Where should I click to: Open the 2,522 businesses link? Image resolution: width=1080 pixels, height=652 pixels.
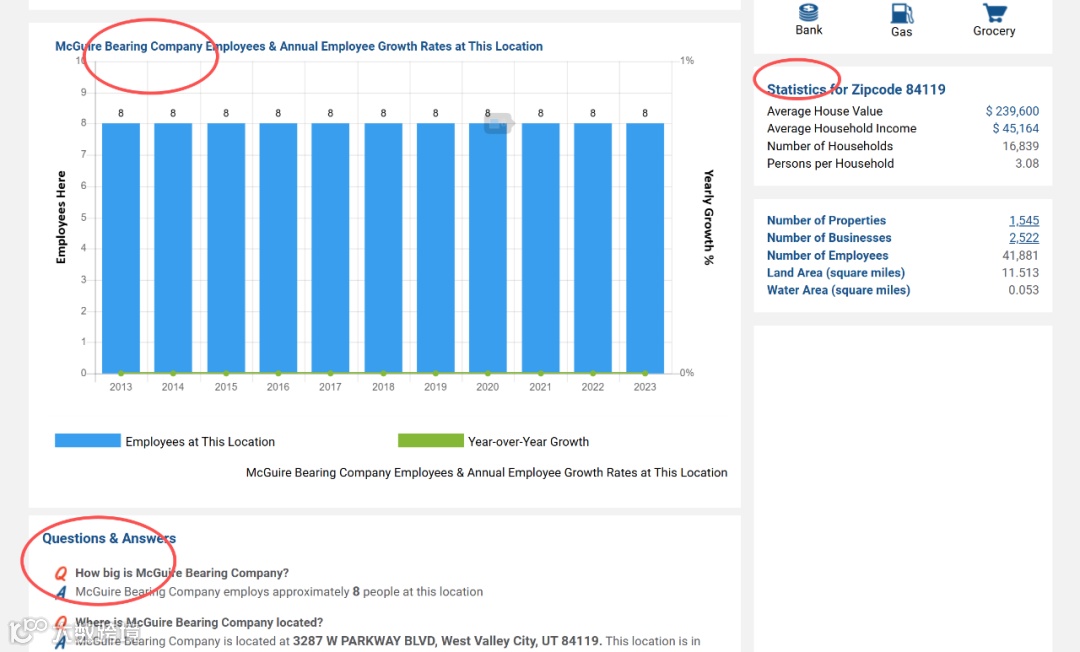[x=1024, y=238]
